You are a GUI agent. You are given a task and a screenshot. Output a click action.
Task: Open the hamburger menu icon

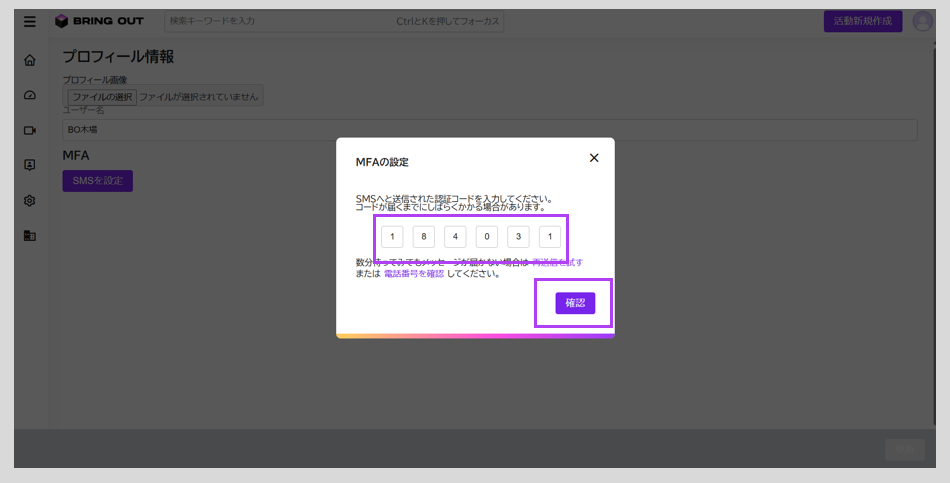point(30,21)
